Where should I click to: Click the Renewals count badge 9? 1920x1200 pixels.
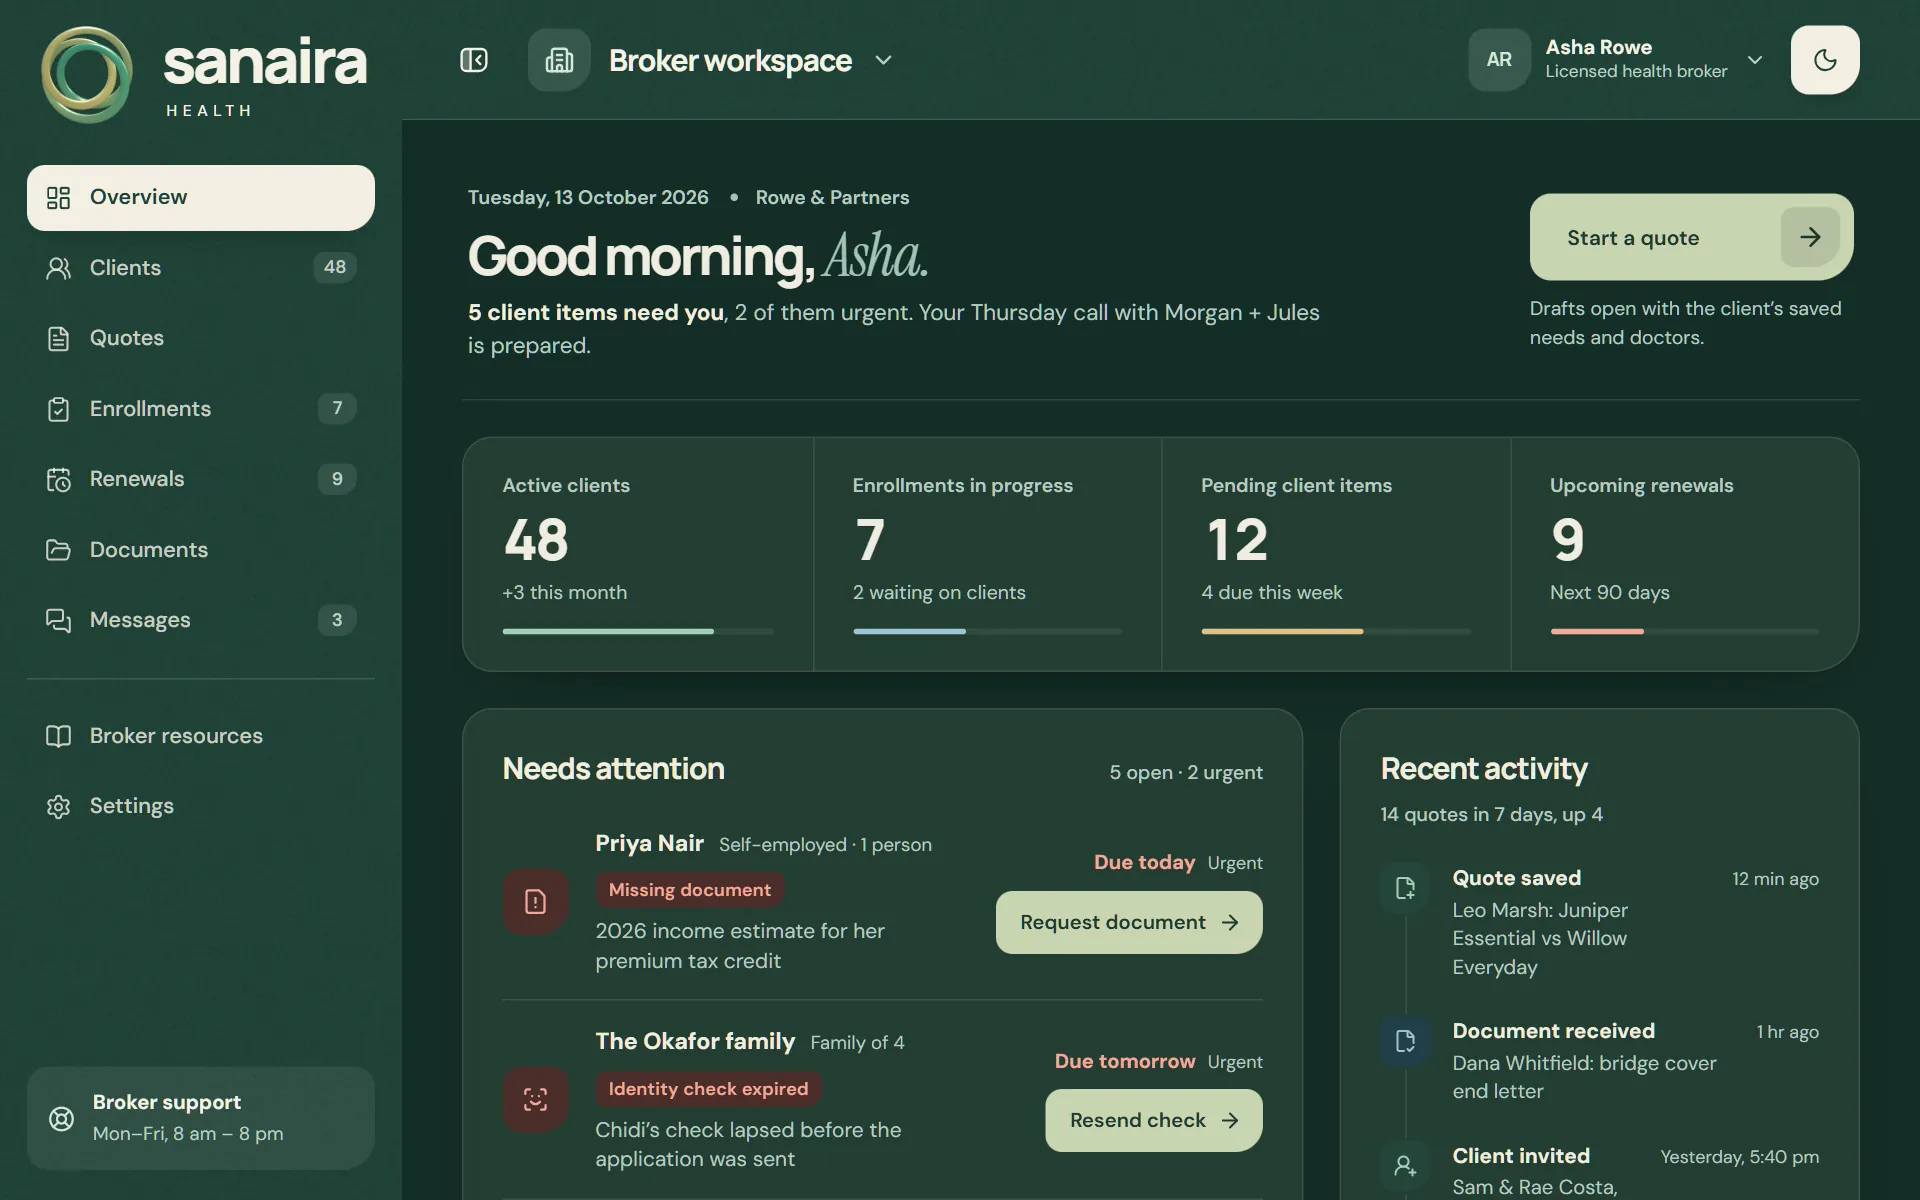[337, 478]
